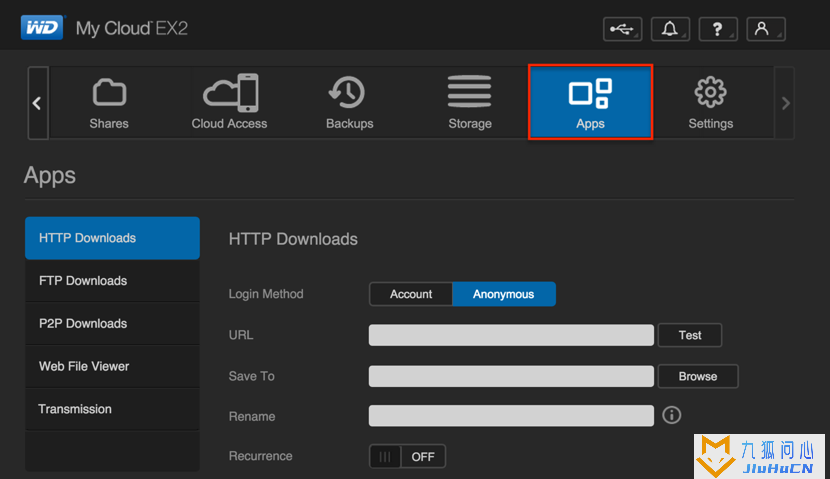Open the Settings gear section

click(710, 103)
